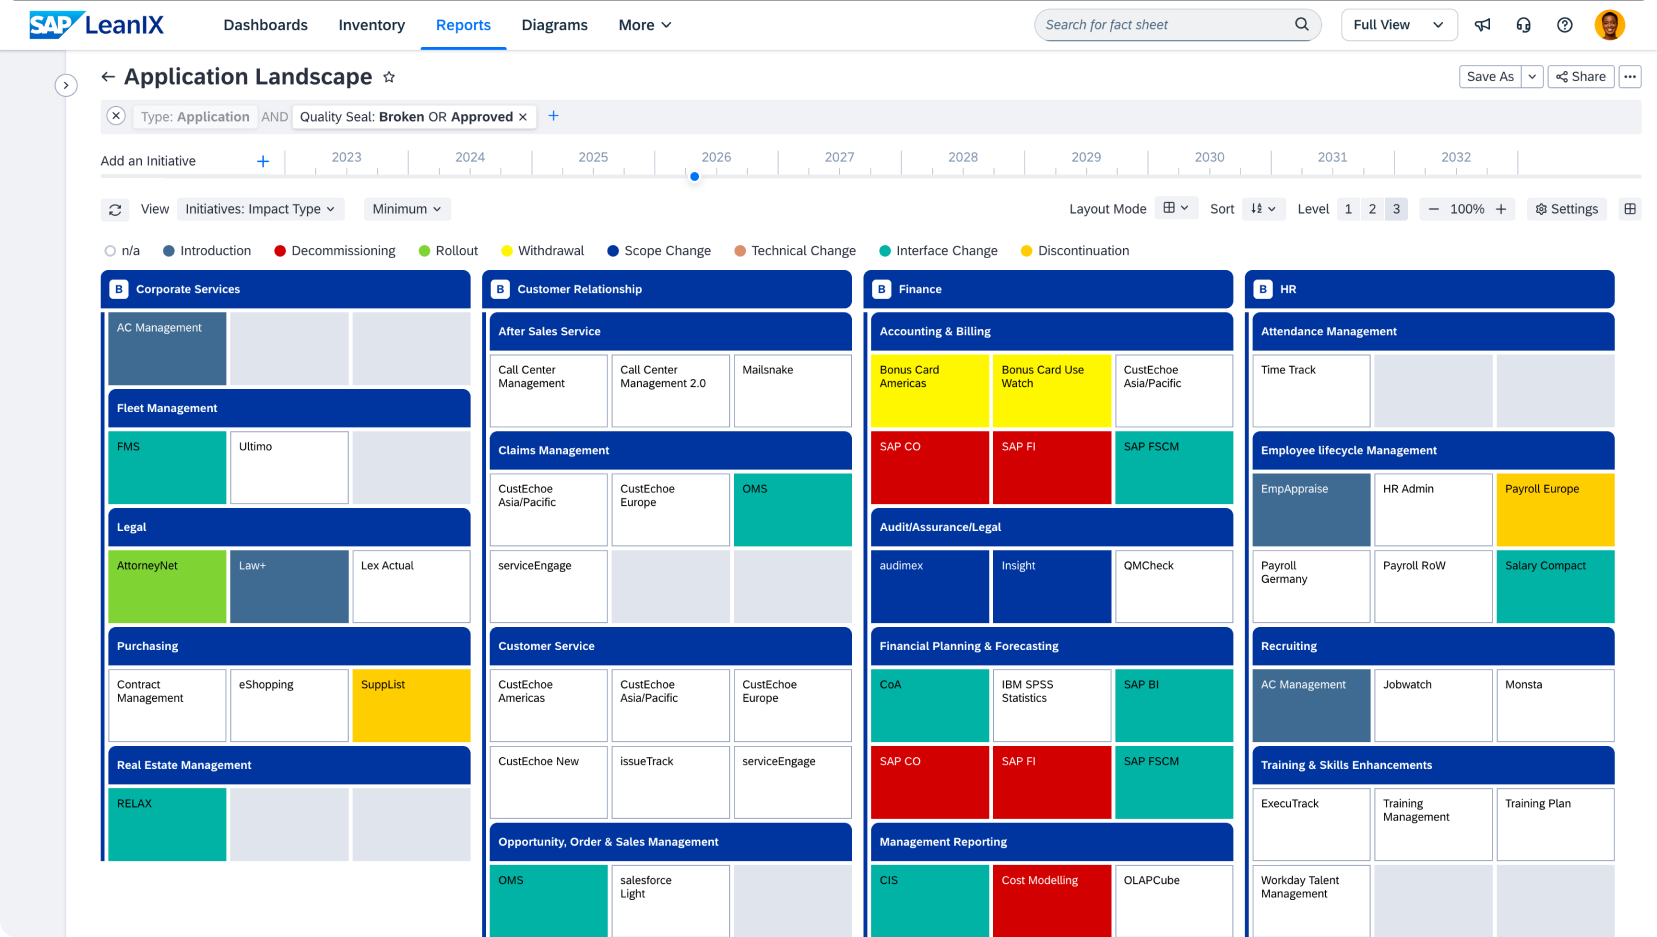Open the support headset icon

click(1524, 25)
